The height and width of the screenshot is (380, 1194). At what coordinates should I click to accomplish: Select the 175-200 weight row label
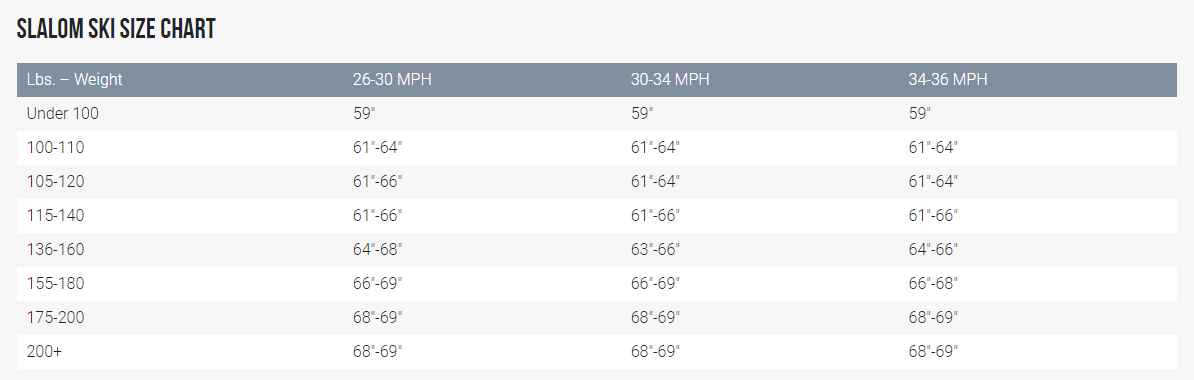pyautogui.click(x=56, y=318)
